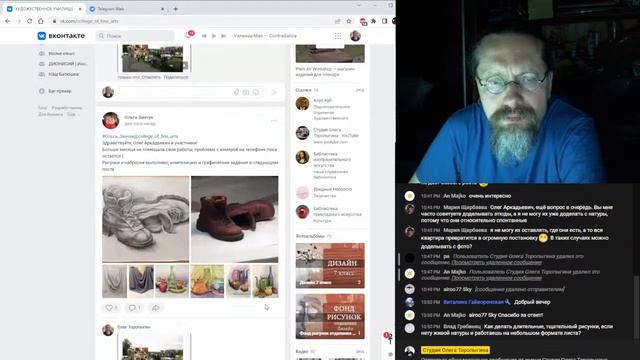Click the first 'Просмотреть удаленное сообщение' link in chat
Image resolution: width=640 pixels, height=360 pixels.
pos(496,262)
